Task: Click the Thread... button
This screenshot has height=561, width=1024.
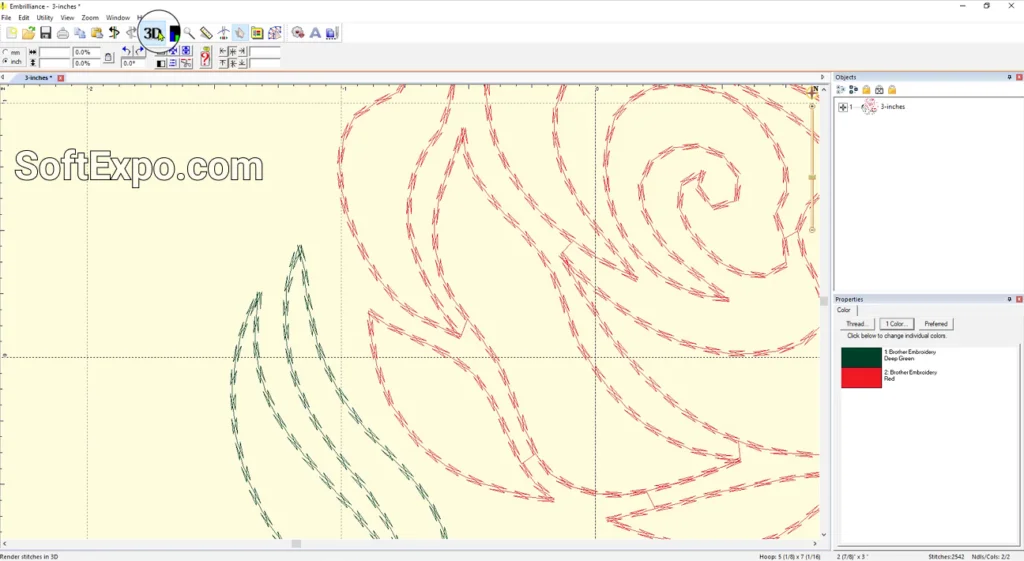Action: (x=856, y=324)
